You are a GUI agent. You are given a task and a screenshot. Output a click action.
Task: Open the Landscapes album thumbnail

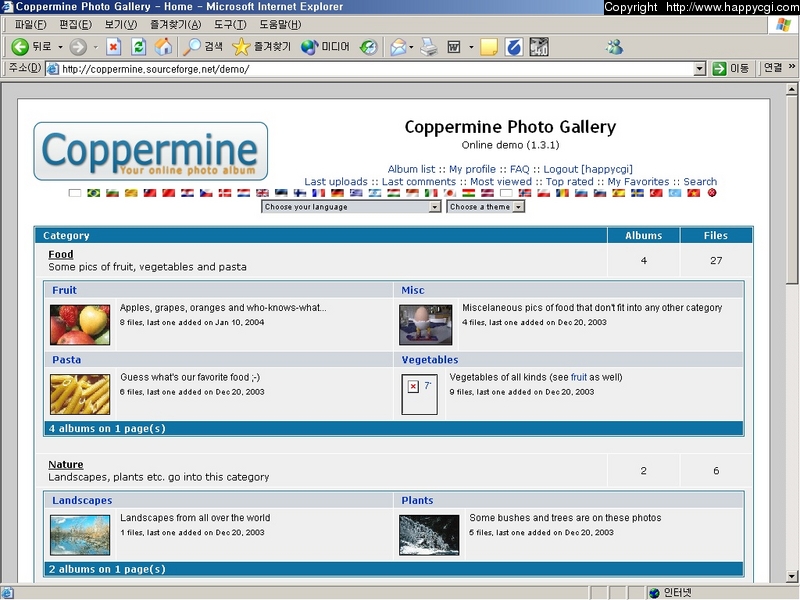coord(80,535)
